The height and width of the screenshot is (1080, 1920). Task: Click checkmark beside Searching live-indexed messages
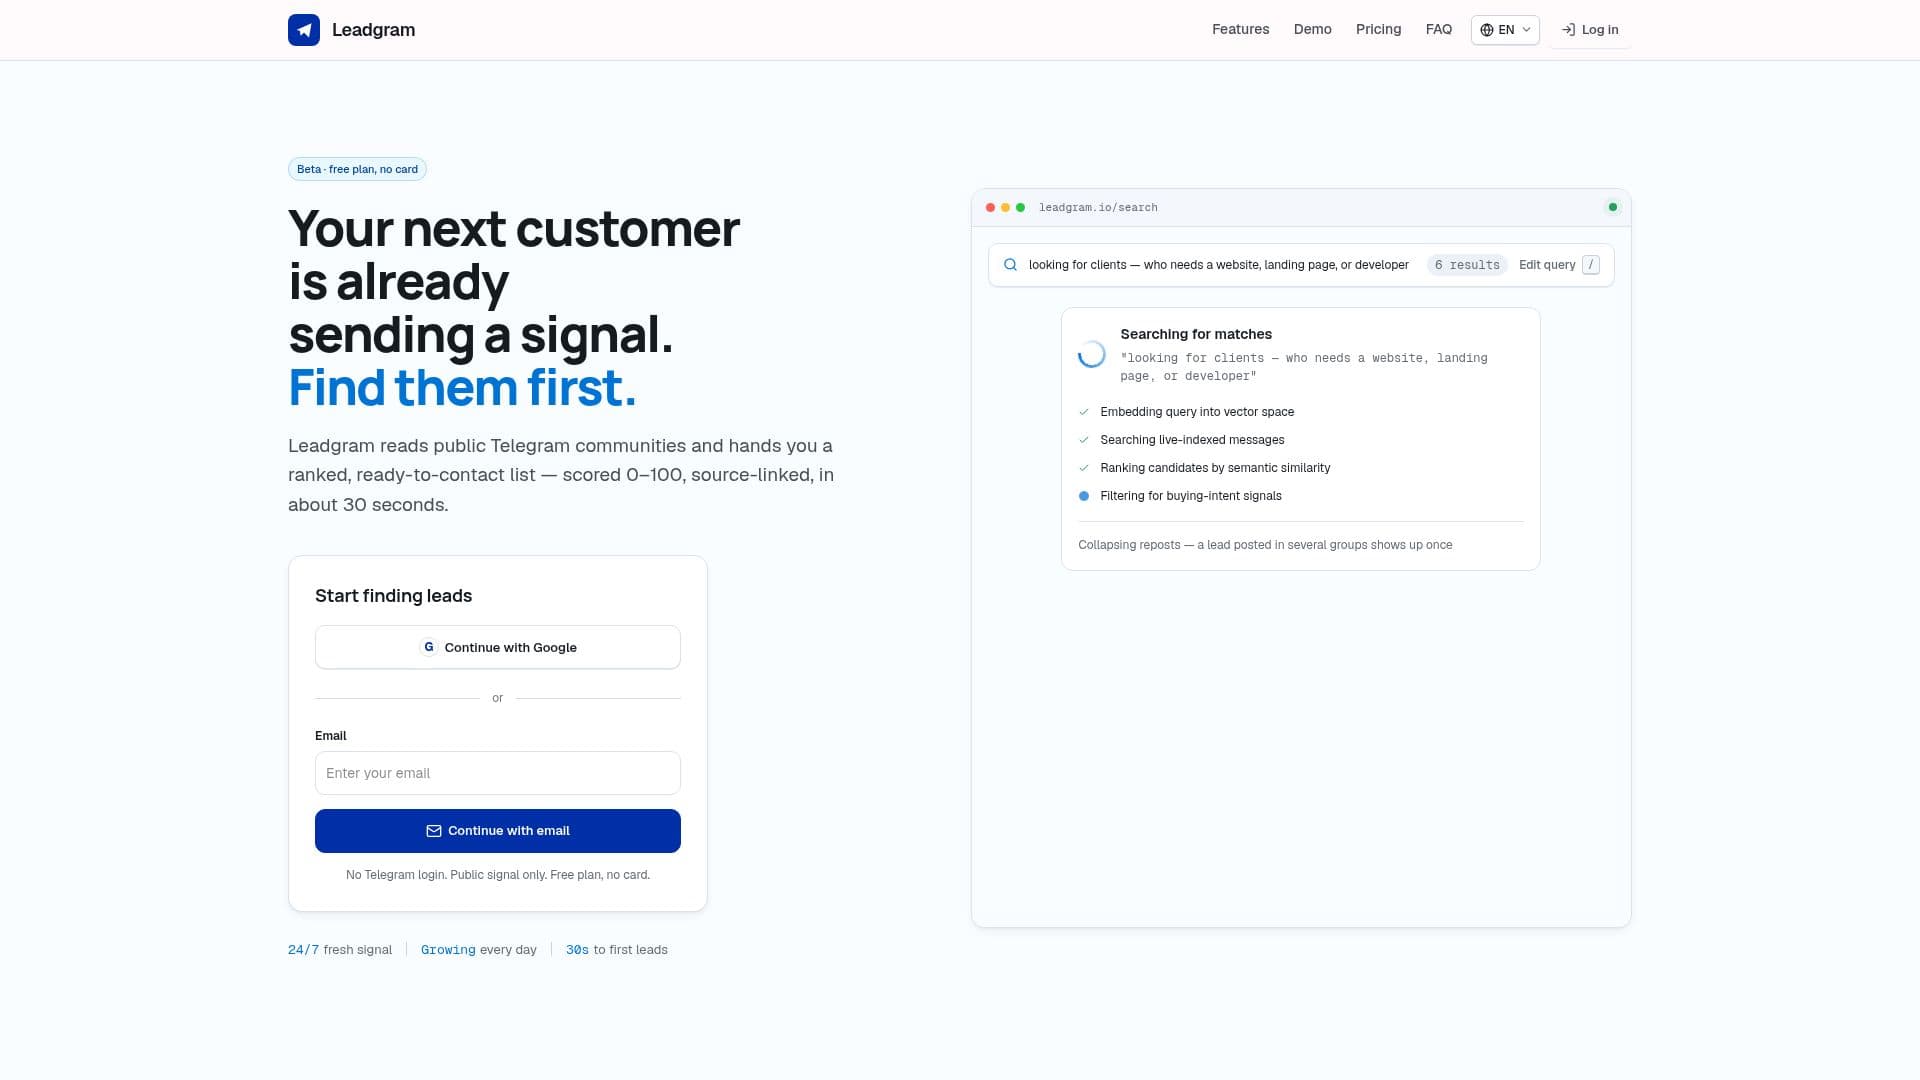tap(1084, 440)
